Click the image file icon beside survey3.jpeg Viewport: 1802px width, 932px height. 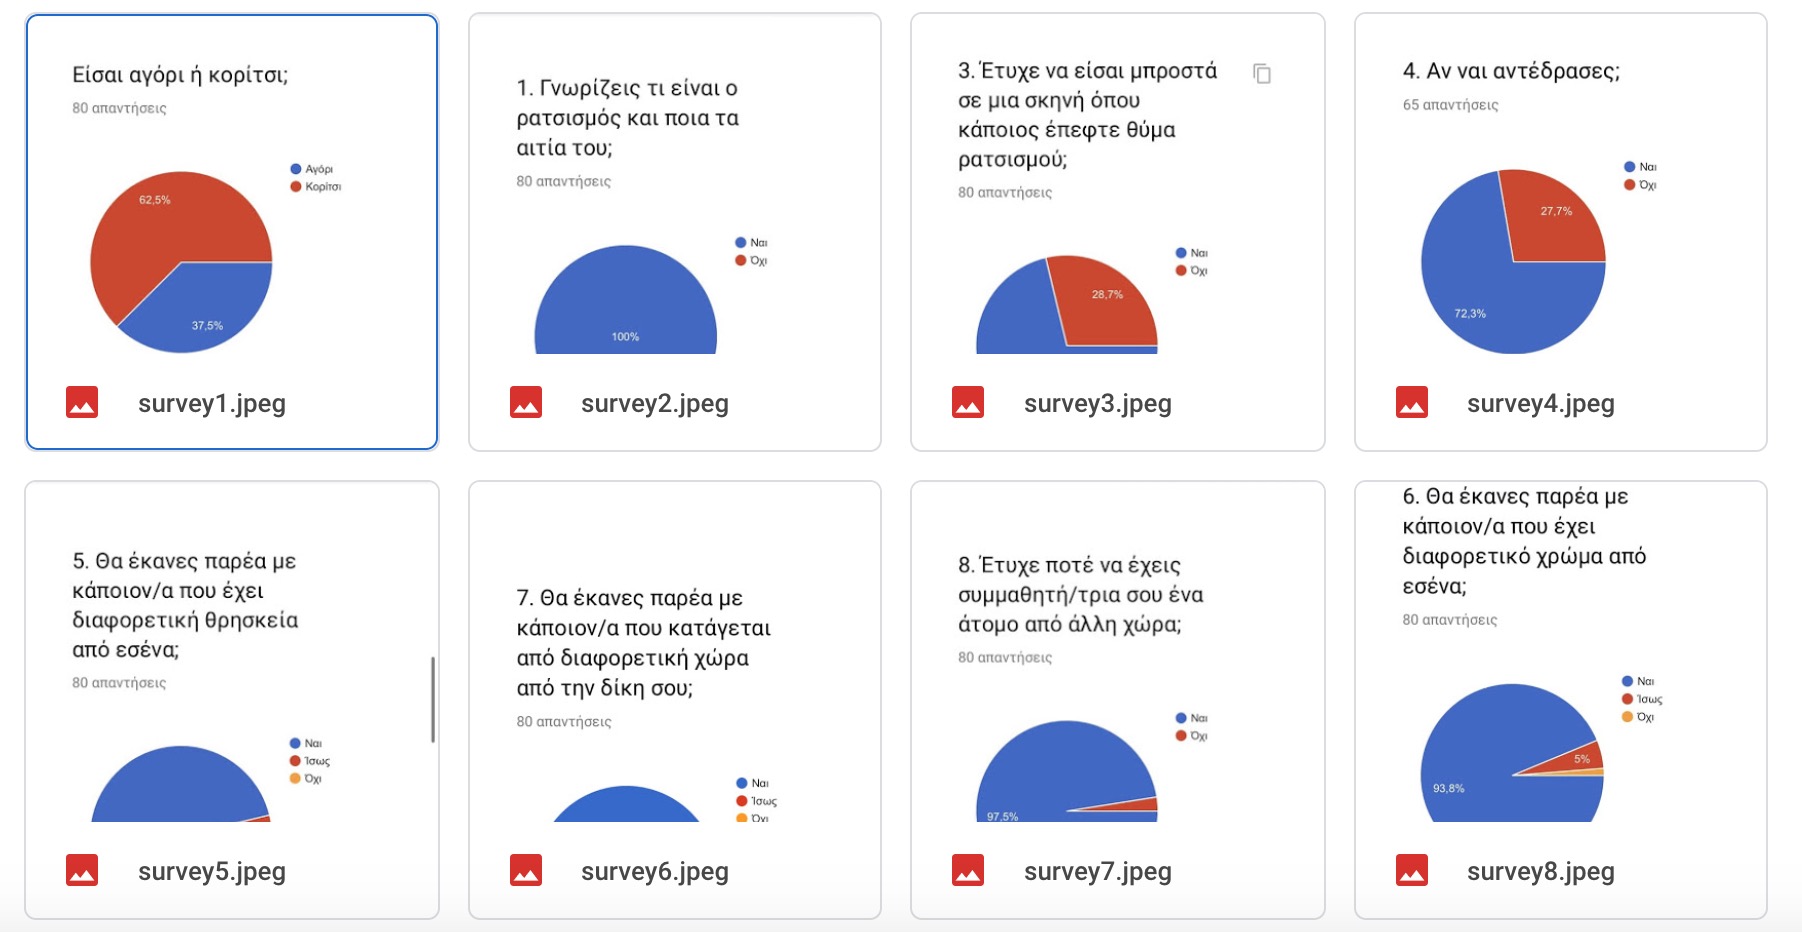click(x=968, y=402)
